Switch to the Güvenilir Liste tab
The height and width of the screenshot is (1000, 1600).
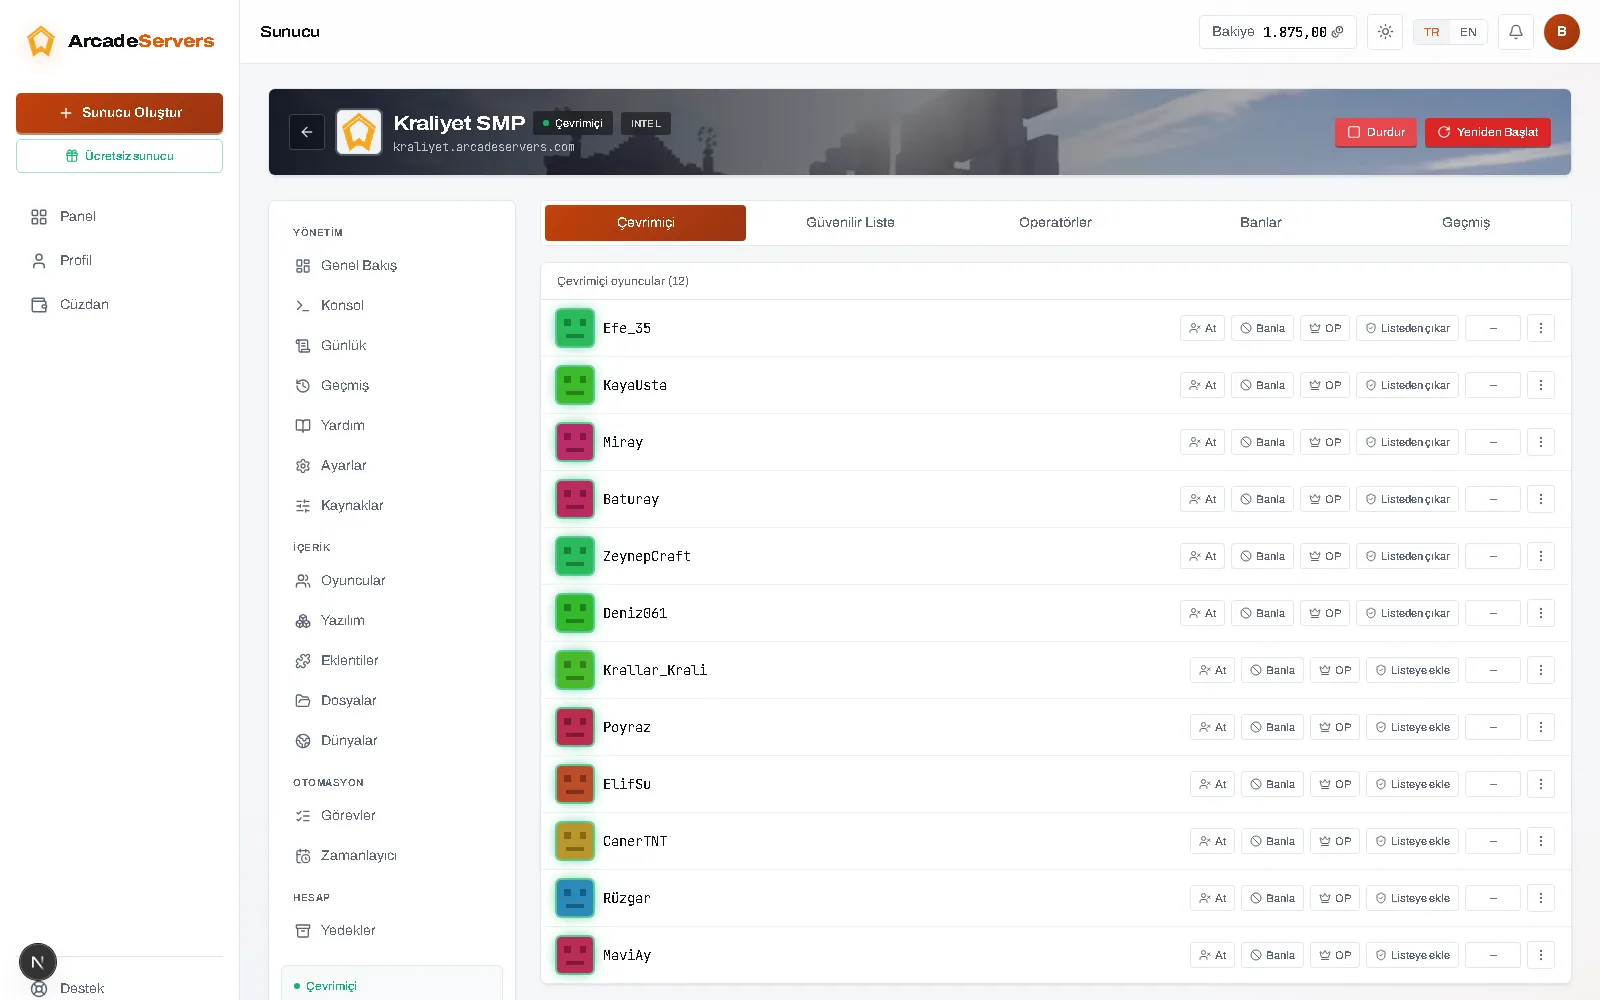(850, 223)
